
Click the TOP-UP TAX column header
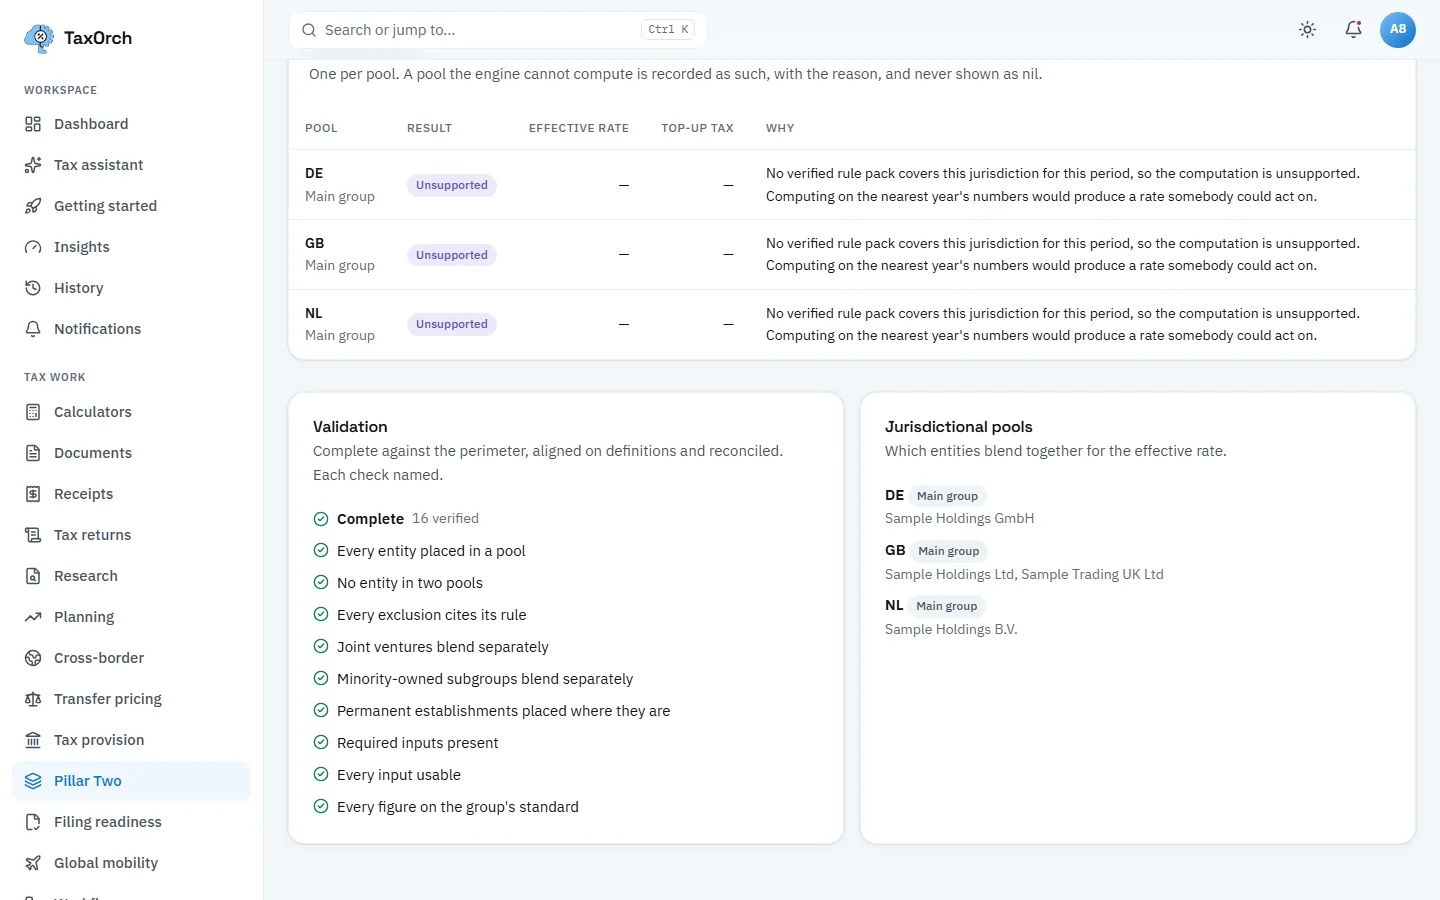(697, 128)
